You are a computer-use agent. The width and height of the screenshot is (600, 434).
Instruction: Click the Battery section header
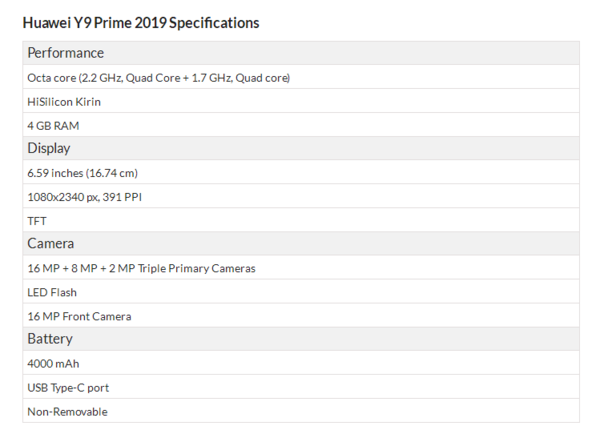(50, 339)
